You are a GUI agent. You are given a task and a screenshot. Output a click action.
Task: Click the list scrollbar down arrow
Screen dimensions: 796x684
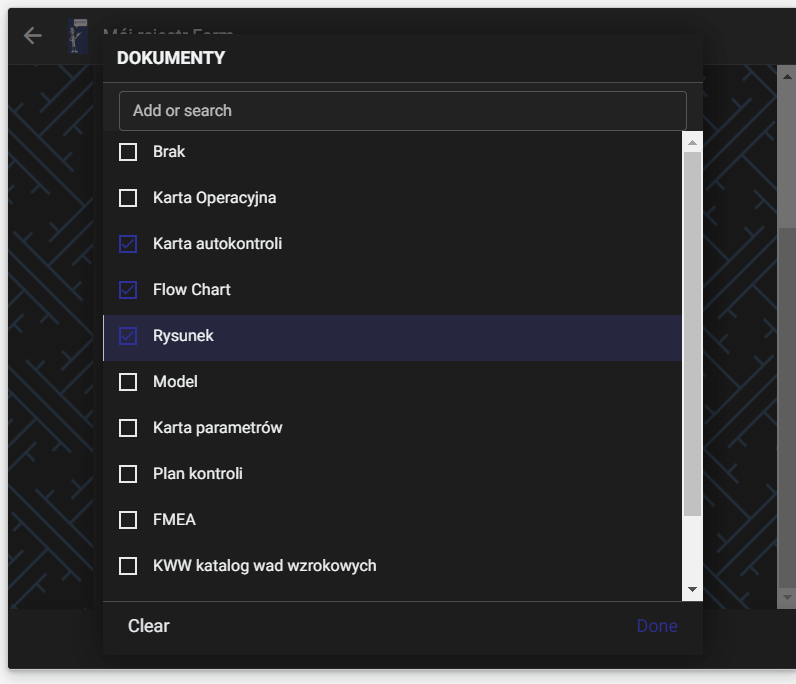tap(692, 590)
